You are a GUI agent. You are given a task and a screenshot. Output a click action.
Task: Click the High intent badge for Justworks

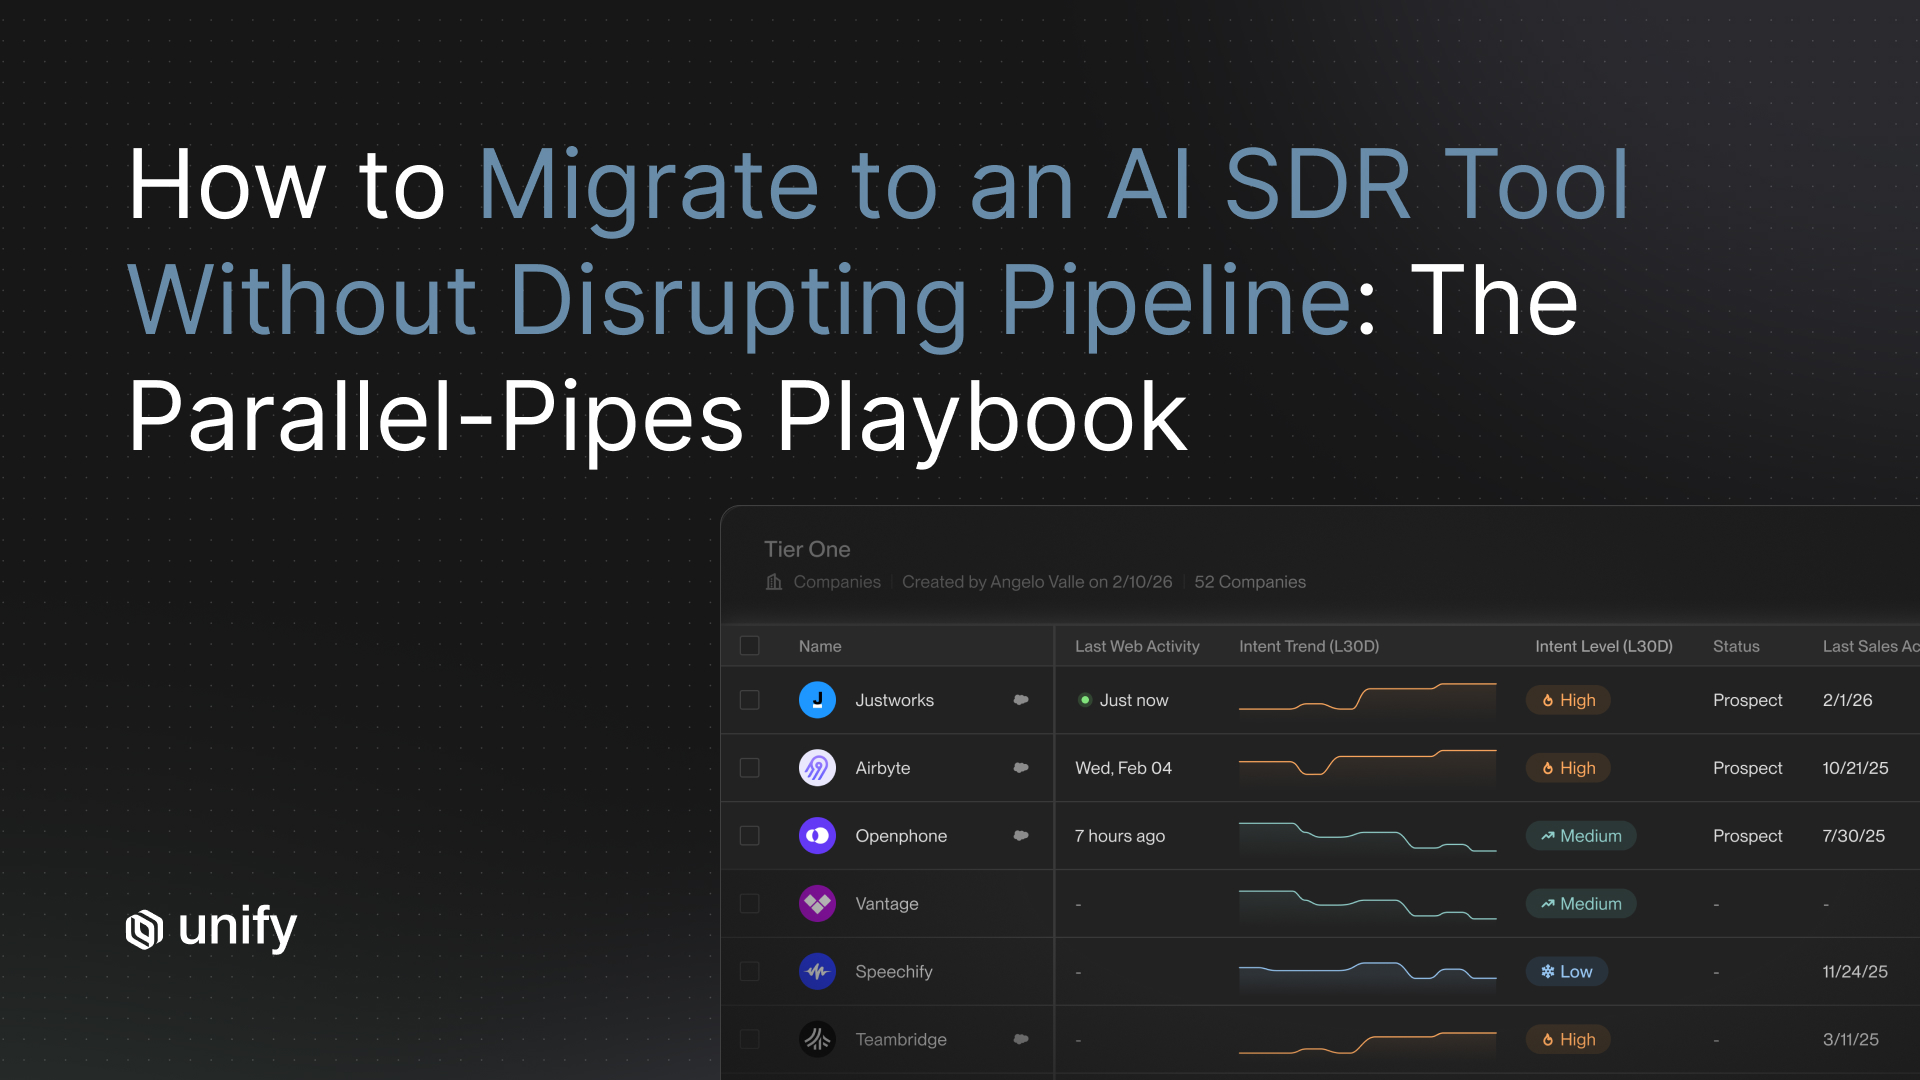[x=1568, y=700]
